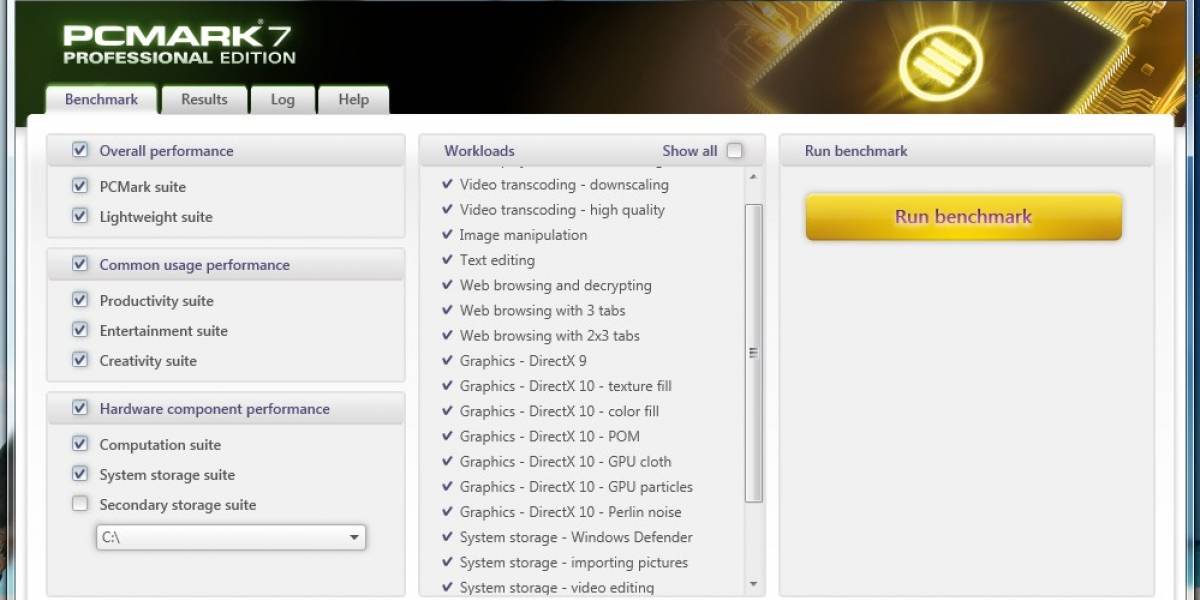This screenshot has height=600, width=1200.
Task: Toggle the Hardware component performance checkbox
Action: 80,409
